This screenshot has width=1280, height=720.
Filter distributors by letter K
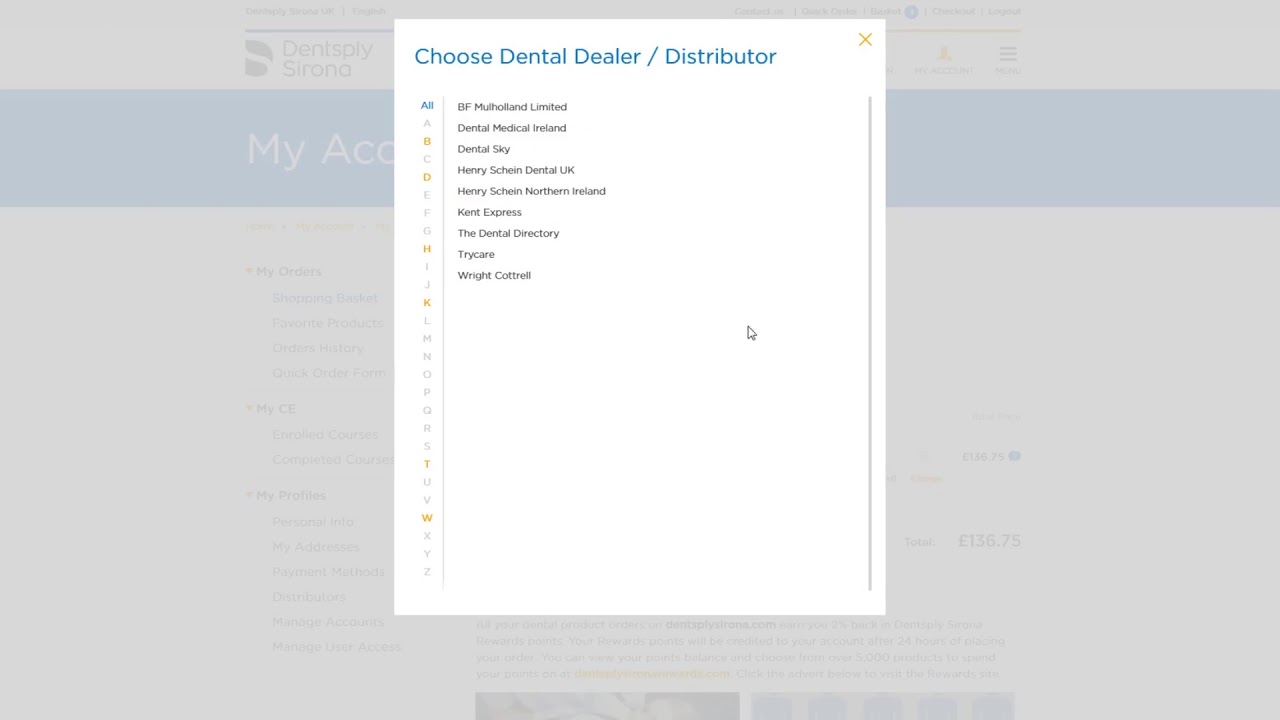pos(427,303)
